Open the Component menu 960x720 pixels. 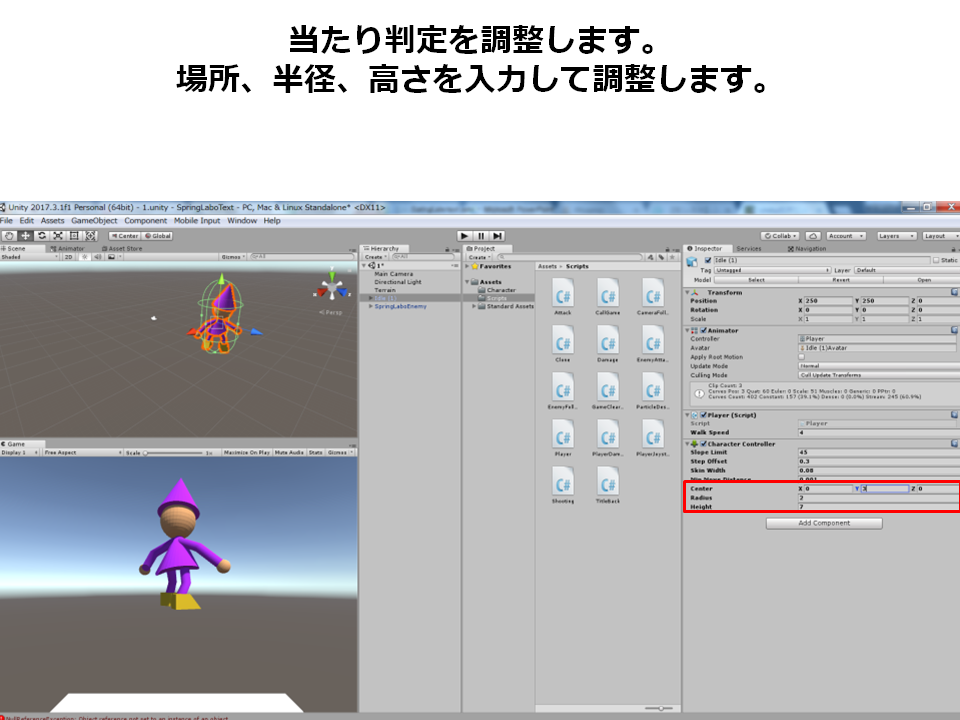point(145,221)
